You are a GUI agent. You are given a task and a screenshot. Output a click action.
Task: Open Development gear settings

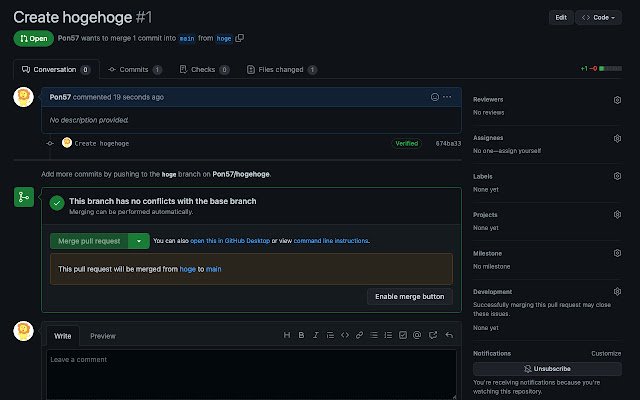click(x=617, y=291)
